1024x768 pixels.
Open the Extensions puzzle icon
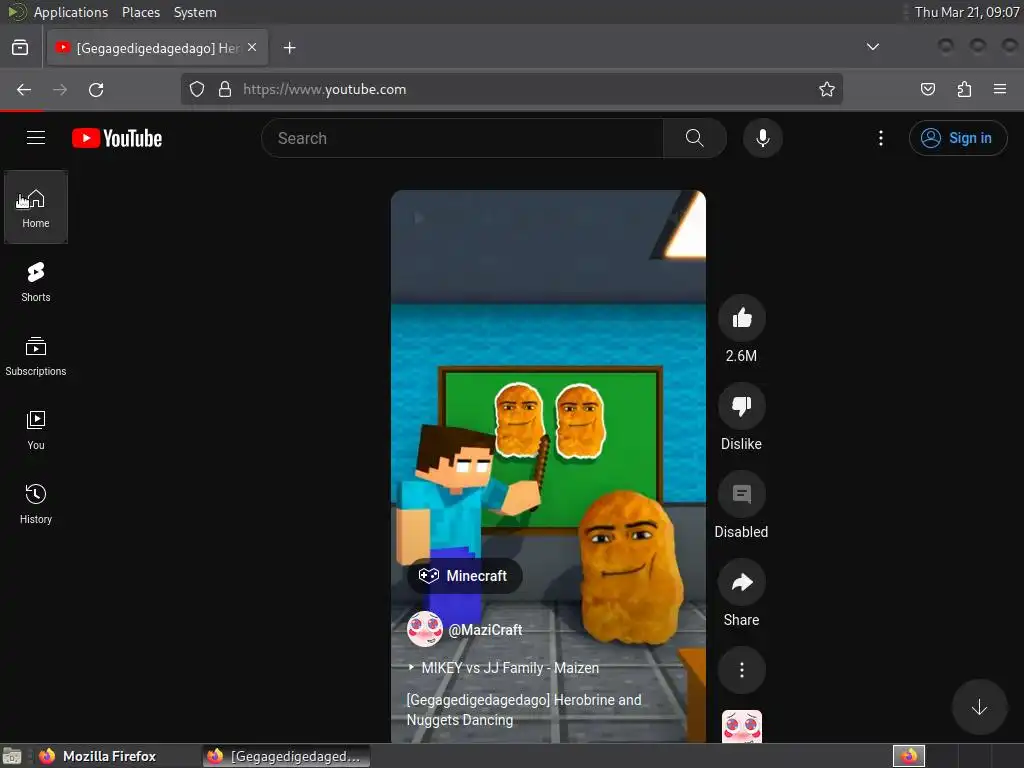tap(964, 89)
